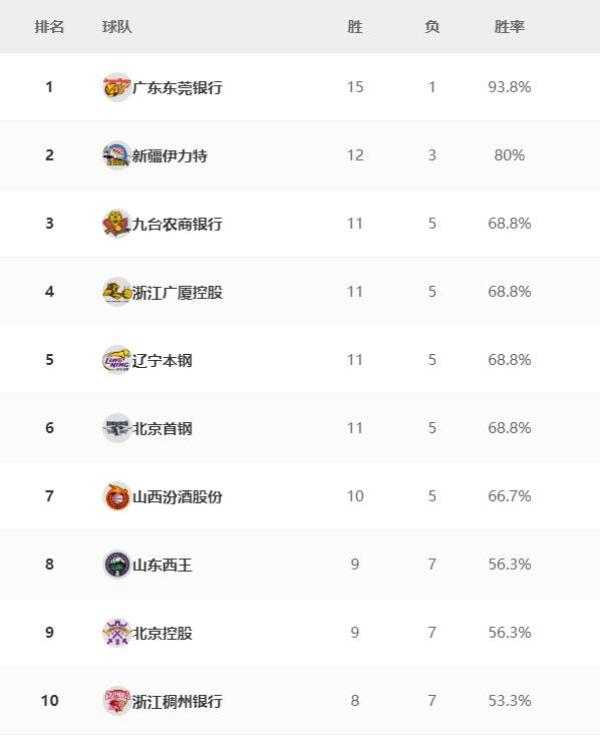Click the 山东西王 team logo
The height and width of the screenshot is (737, 600).
pyautogui.click(x=117, y=565)
